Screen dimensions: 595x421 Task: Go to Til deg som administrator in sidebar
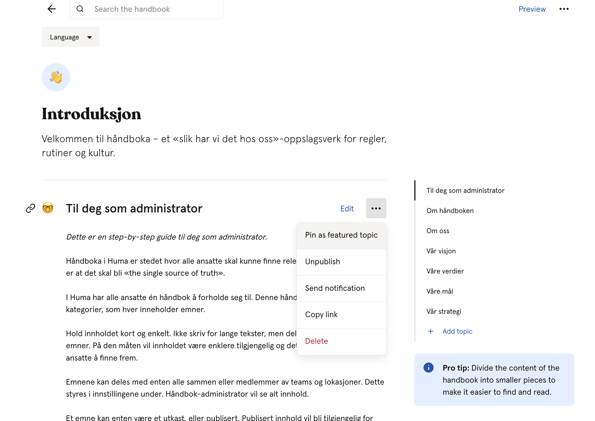pos(465,191)
